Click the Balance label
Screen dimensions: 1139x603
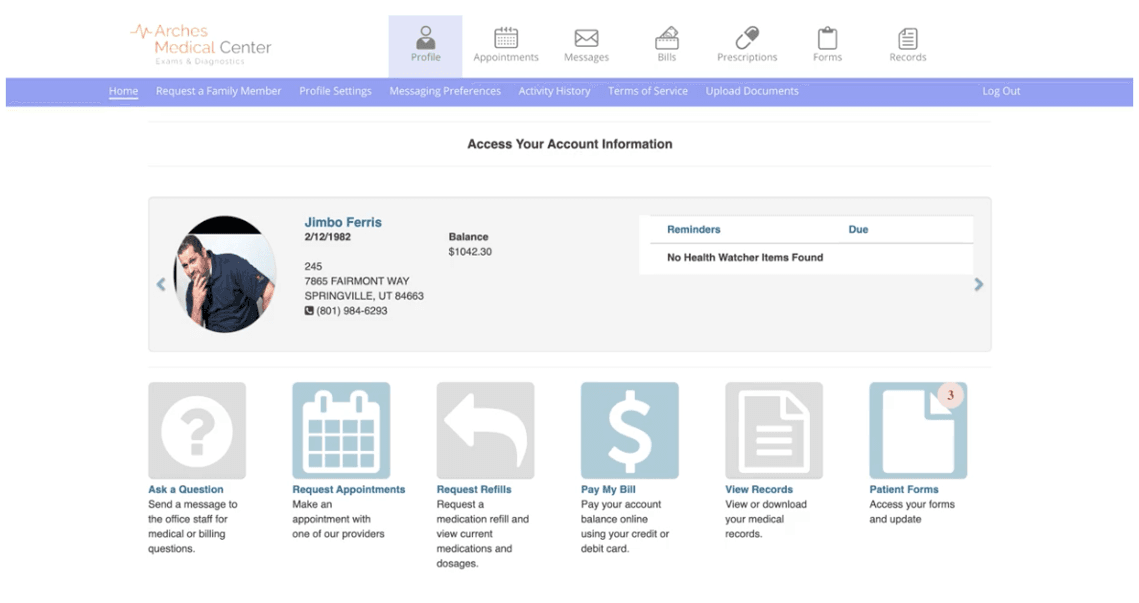[x=469, y=237]
